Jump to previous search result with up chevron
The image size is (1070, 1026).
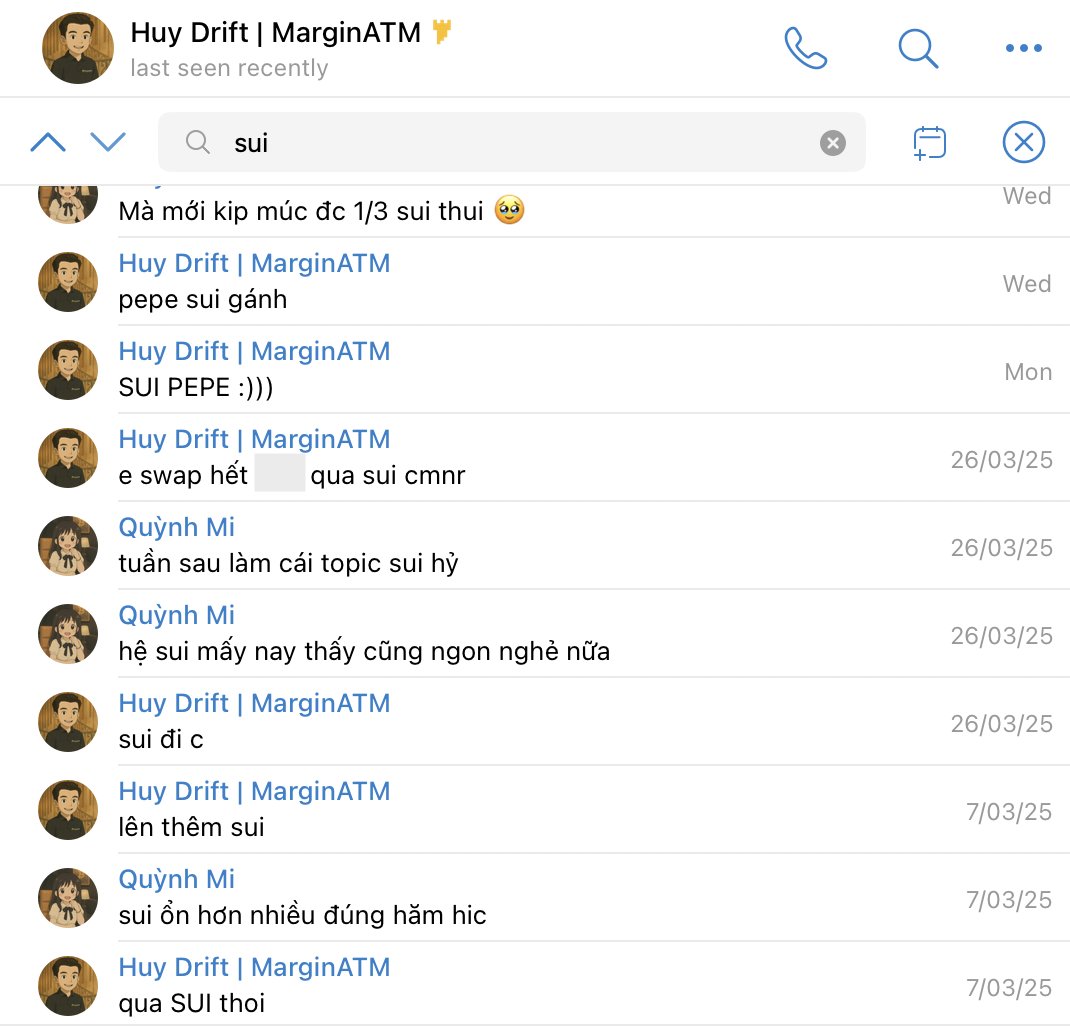[47, 141]
